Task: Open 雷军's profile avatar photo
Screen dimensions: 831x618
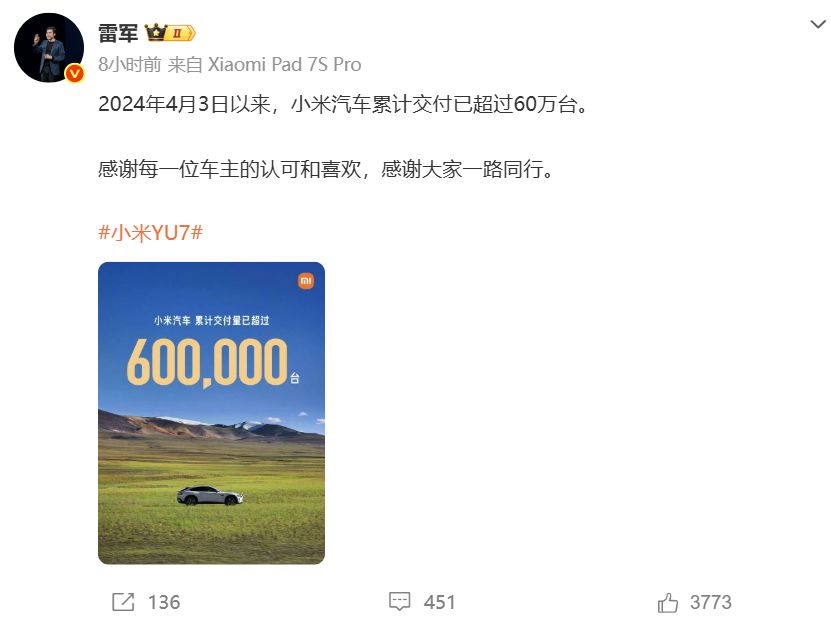Action: pyautogui.click(x=49, y=48)
